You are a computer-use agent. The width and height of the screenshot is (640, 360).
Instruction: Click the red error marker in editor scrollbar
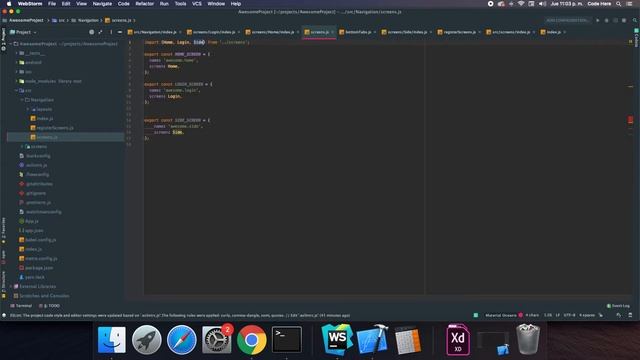tap(630, 120)
